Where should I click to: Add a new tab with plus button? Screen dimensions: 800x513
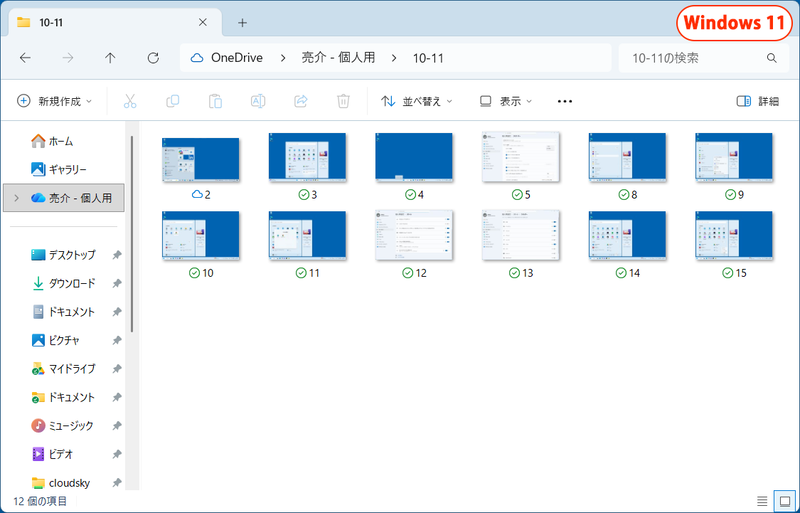pos(242,22)
